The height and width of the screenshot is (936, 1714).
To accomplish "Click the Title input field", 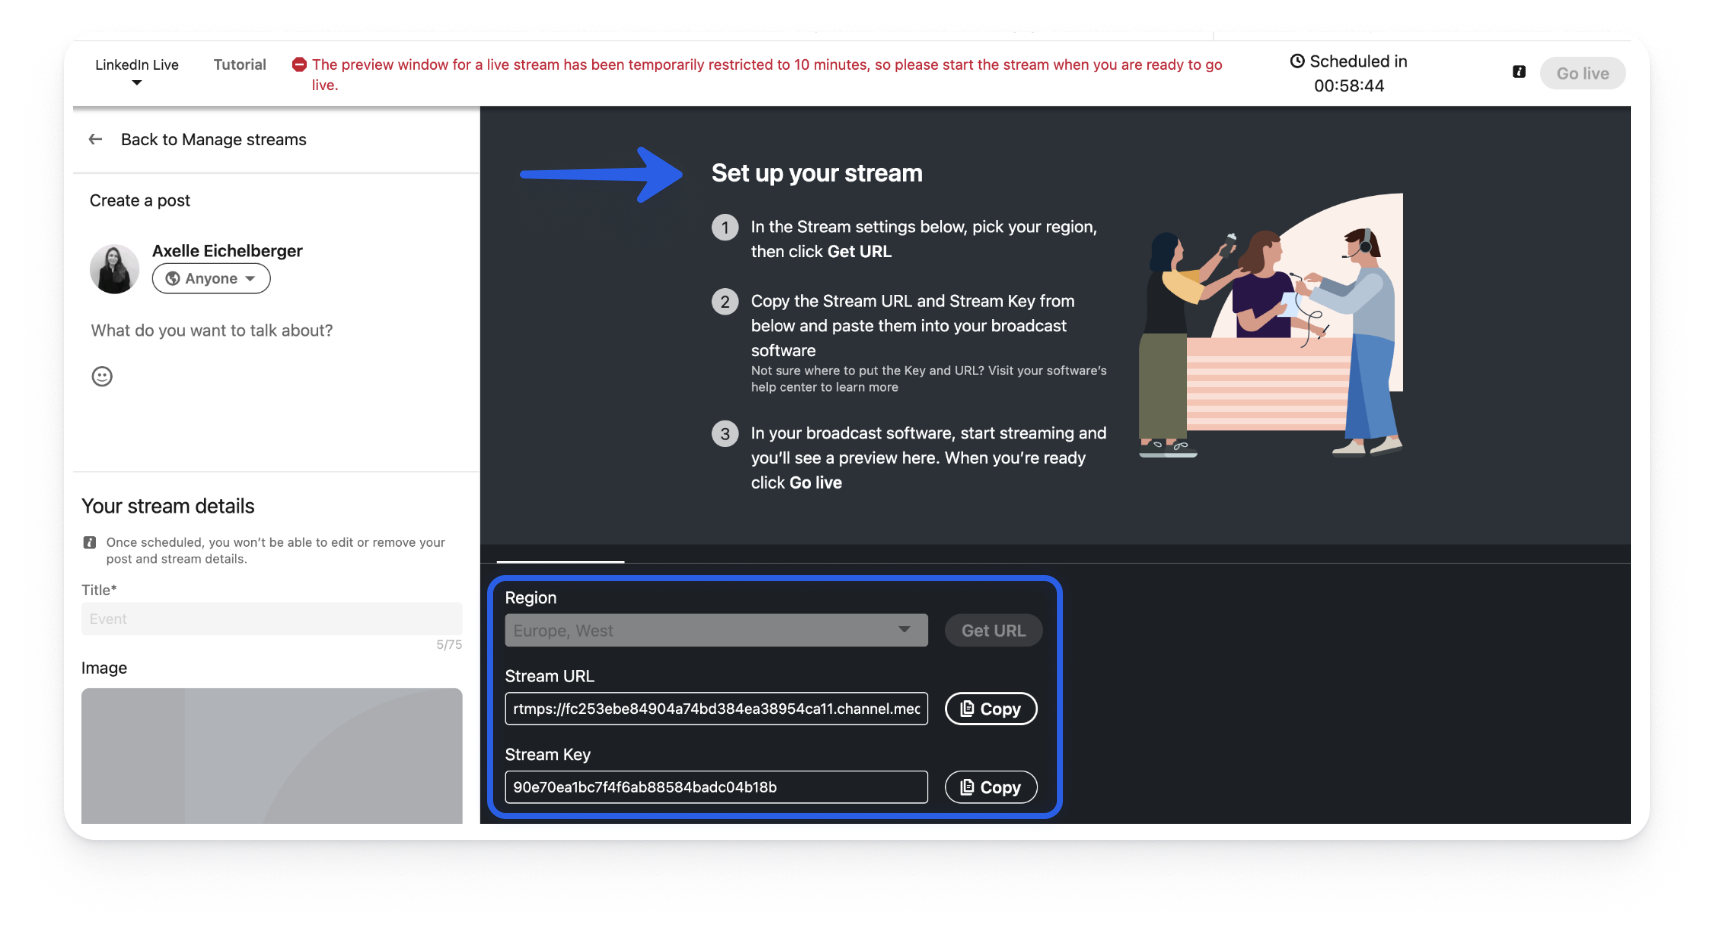I will click(272, 619).
